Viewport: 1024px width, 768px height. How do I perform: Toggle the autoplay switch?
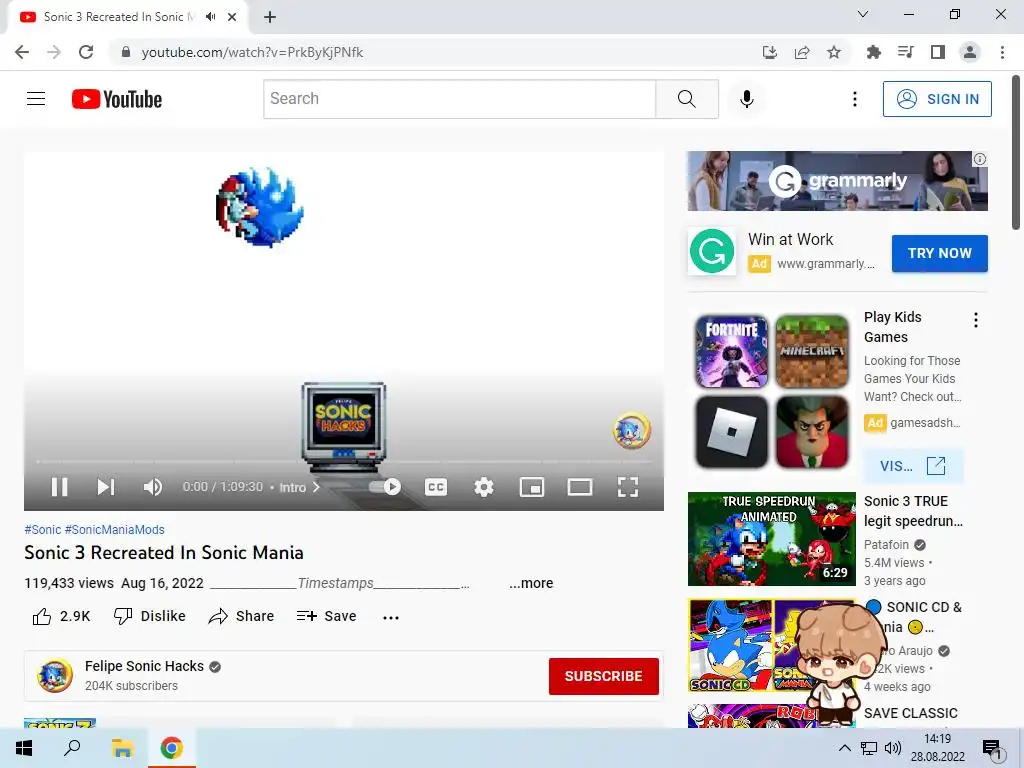(x=385, y=487)
